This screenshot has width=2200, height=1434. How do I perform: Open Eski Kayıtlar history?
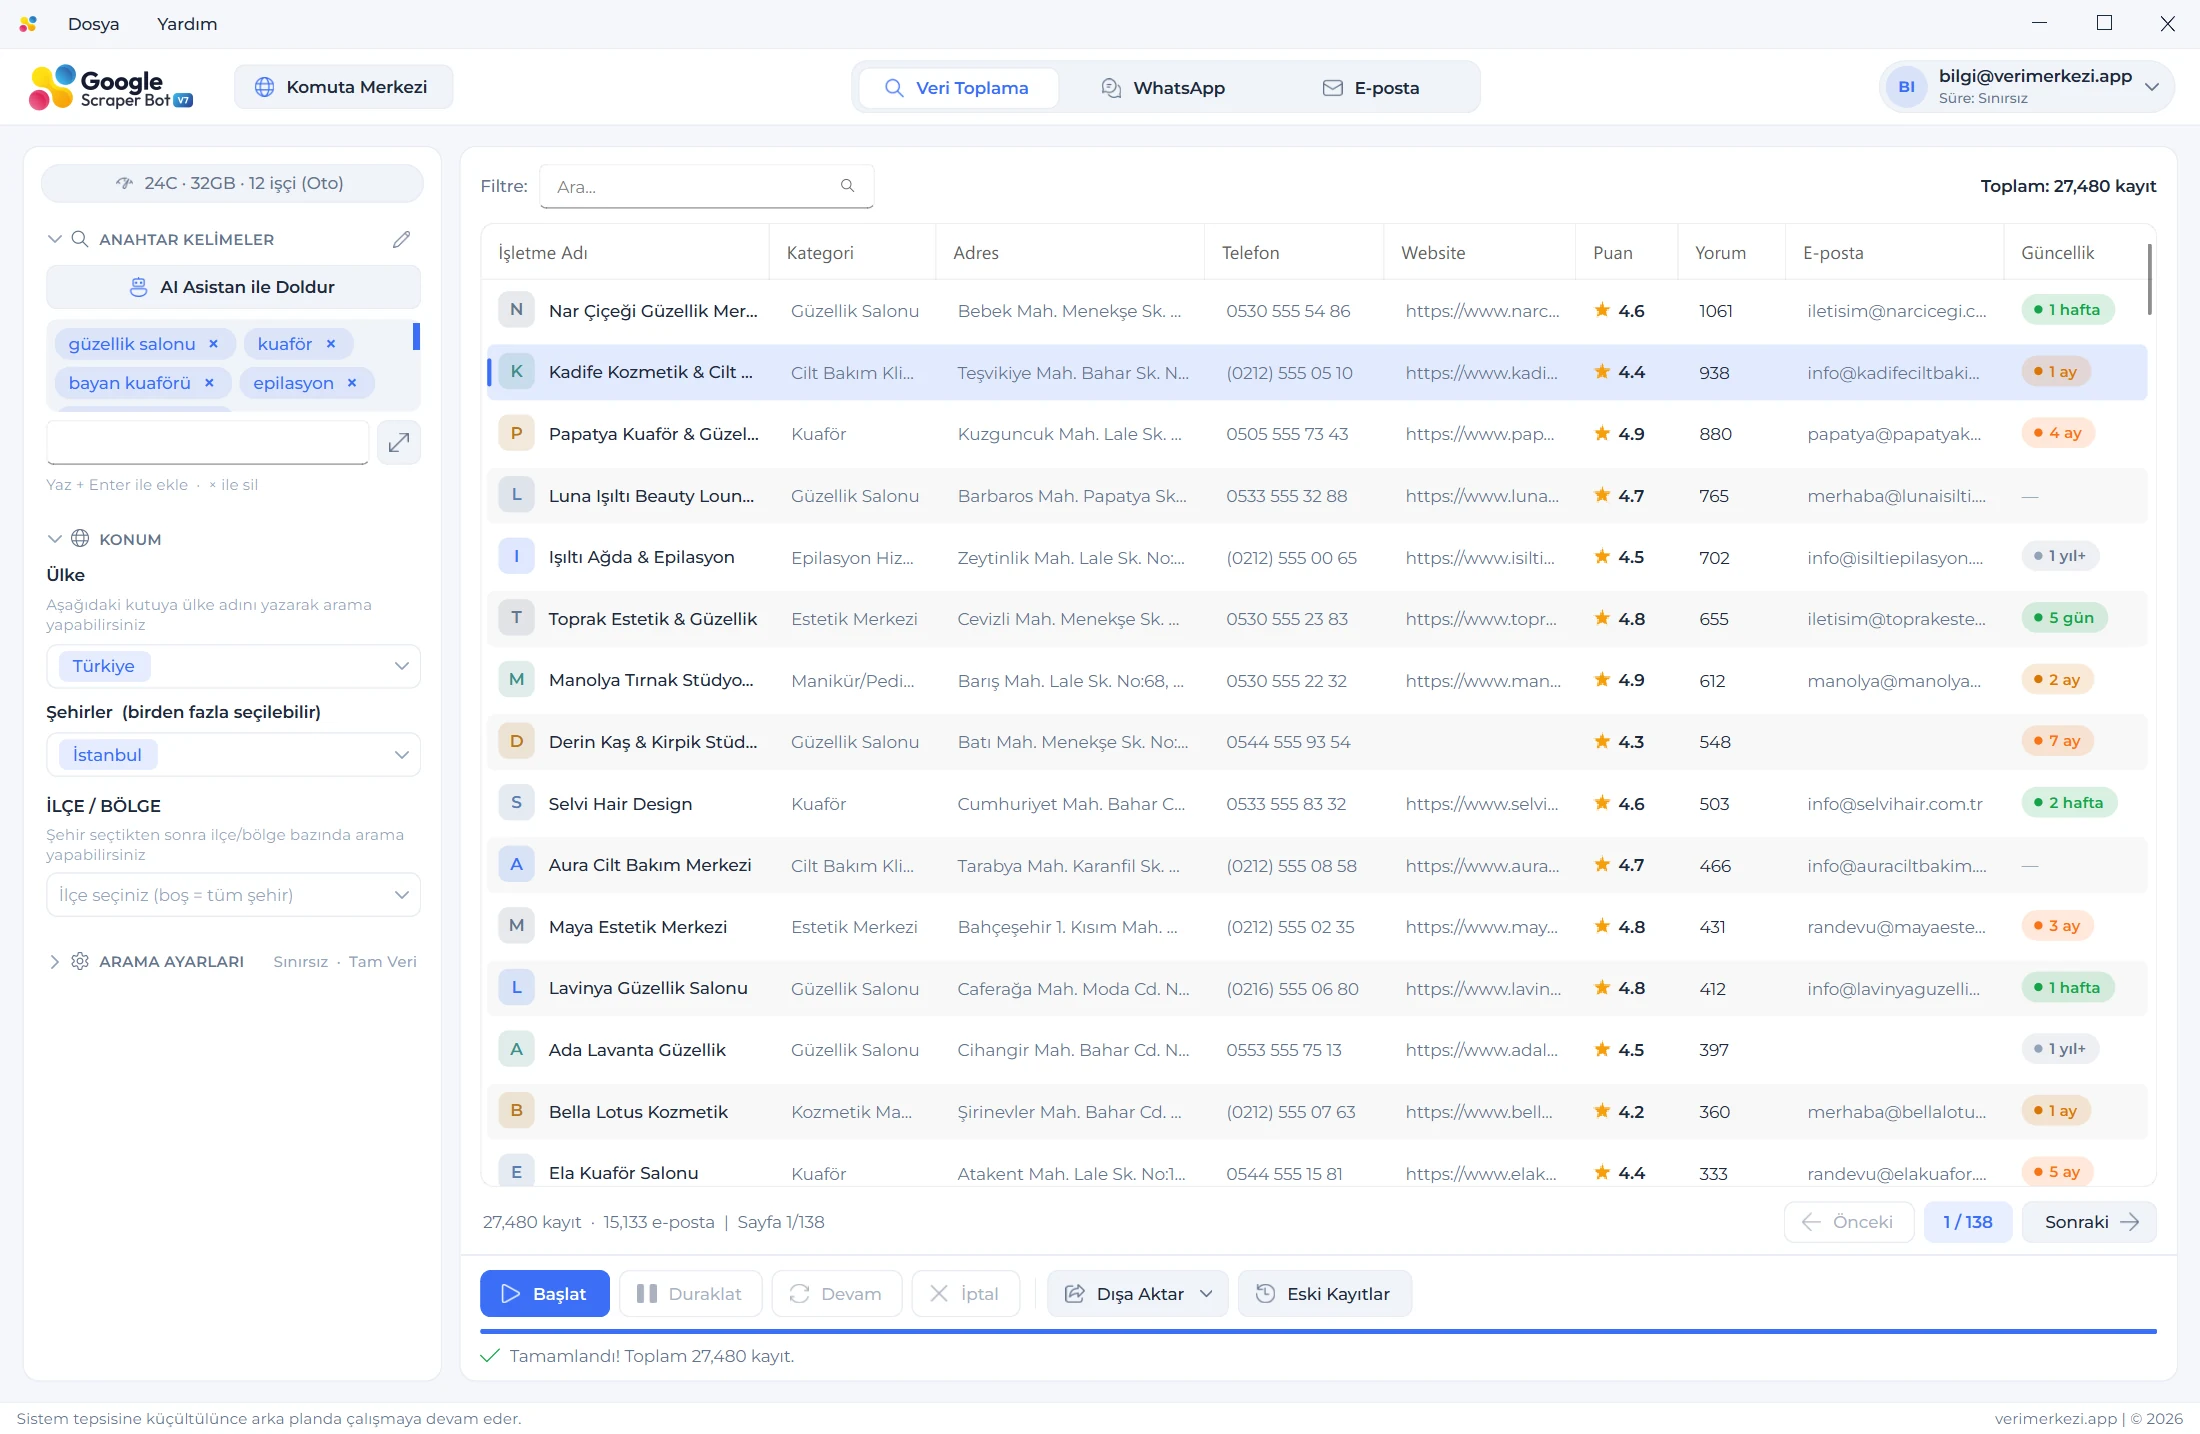[x=1324, y=1294]
